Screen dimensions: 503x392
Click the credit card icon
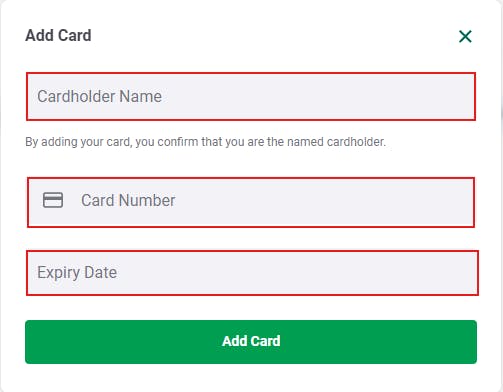53,200
